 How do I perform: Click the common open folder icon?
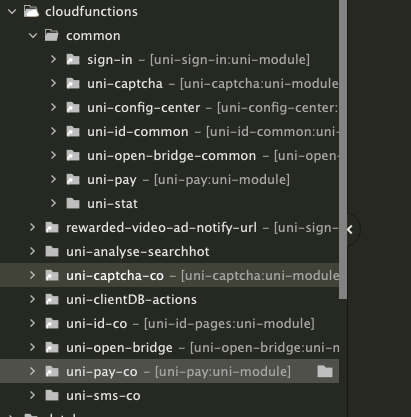[52, 36]
